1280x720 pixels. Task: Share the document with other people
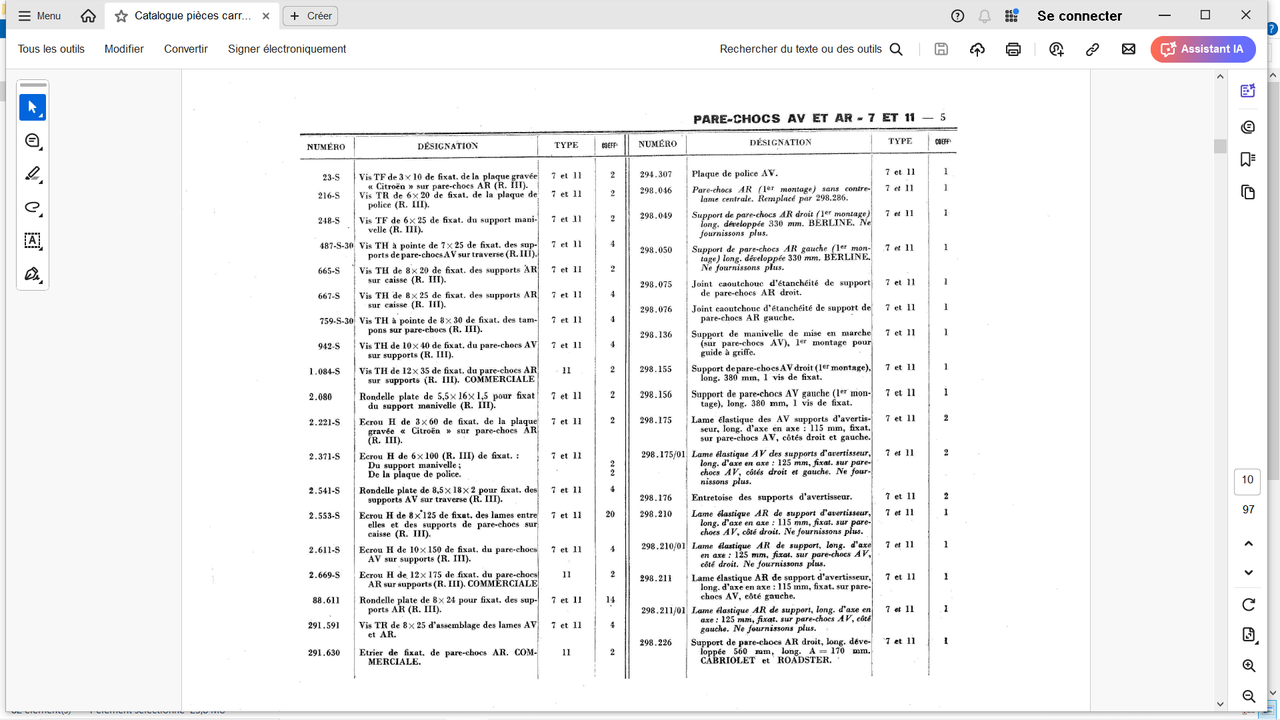click(x=1057, y=49)
